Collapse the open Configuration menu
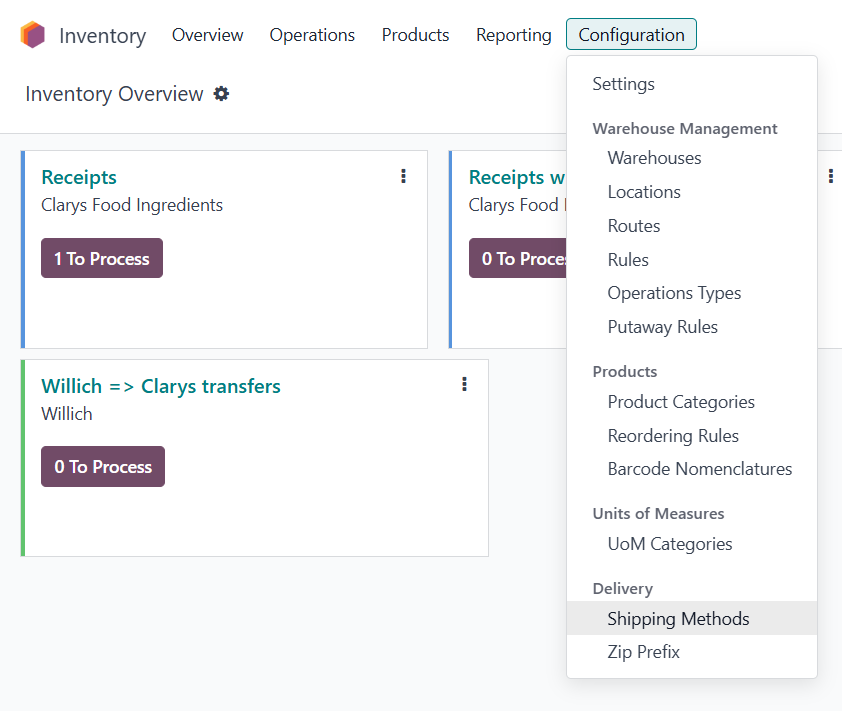 [631, 35]
